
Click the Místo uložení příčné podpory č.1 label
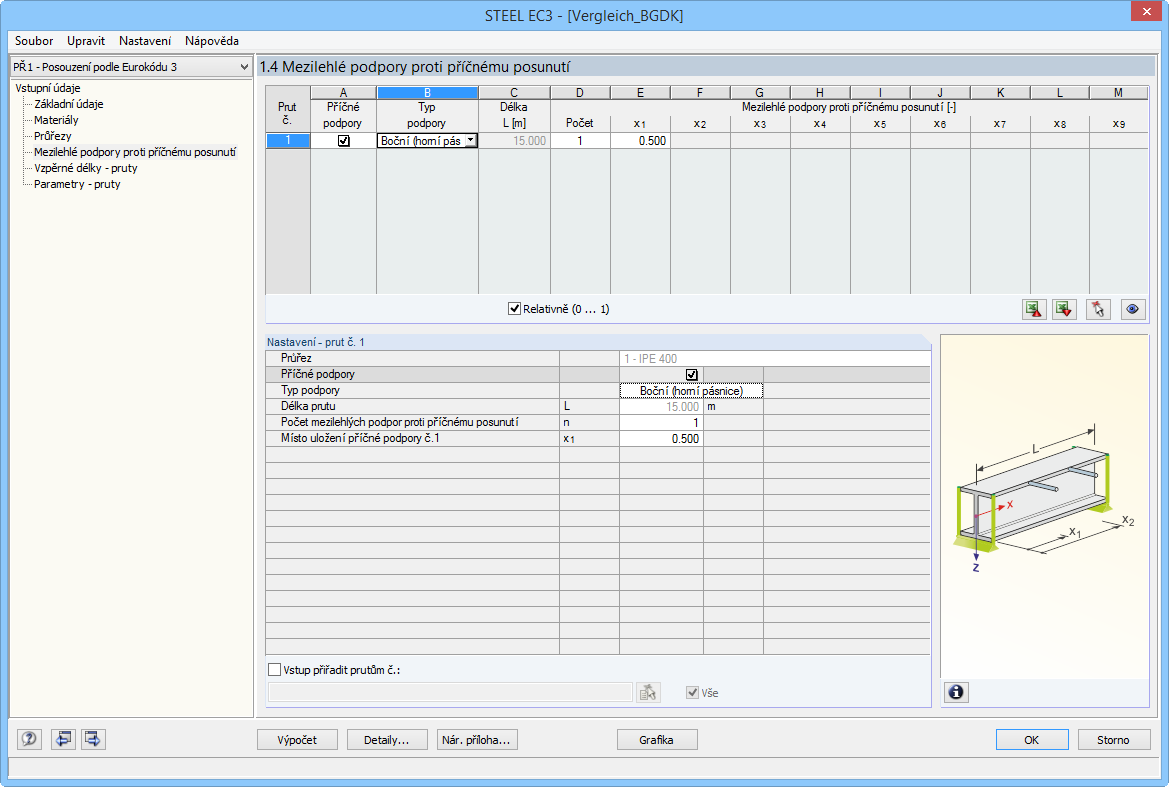coord(360,438)
